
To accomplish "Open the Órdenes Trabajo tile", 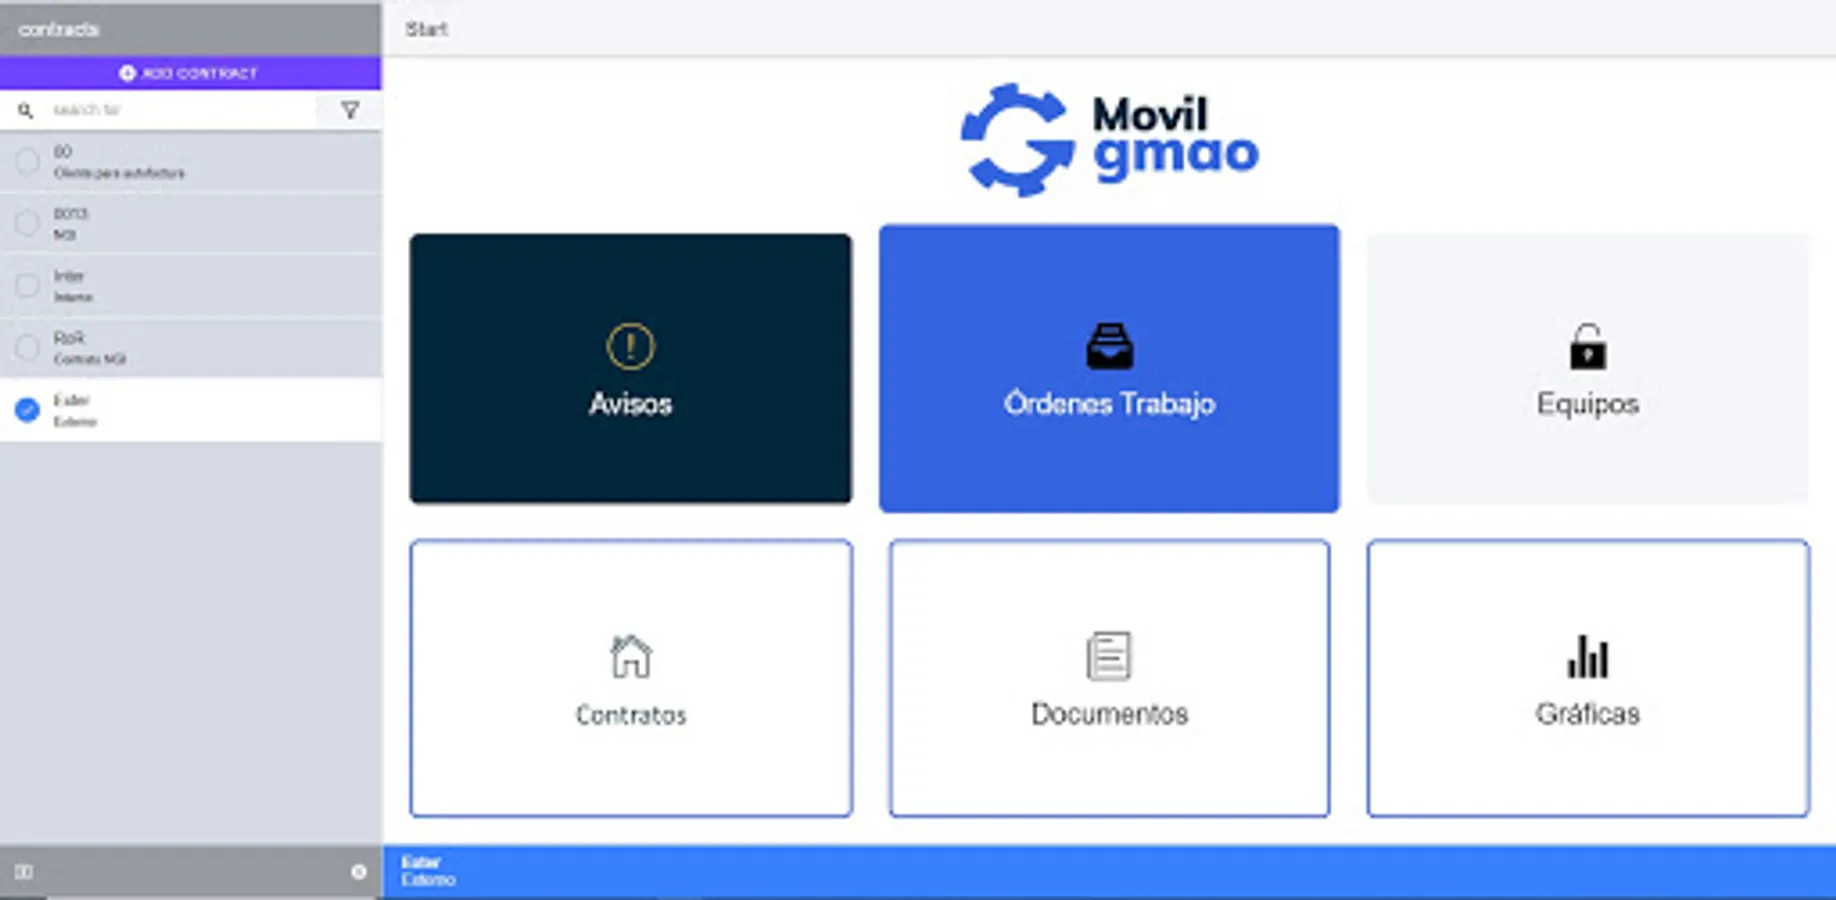I will tap(1109, 368).
